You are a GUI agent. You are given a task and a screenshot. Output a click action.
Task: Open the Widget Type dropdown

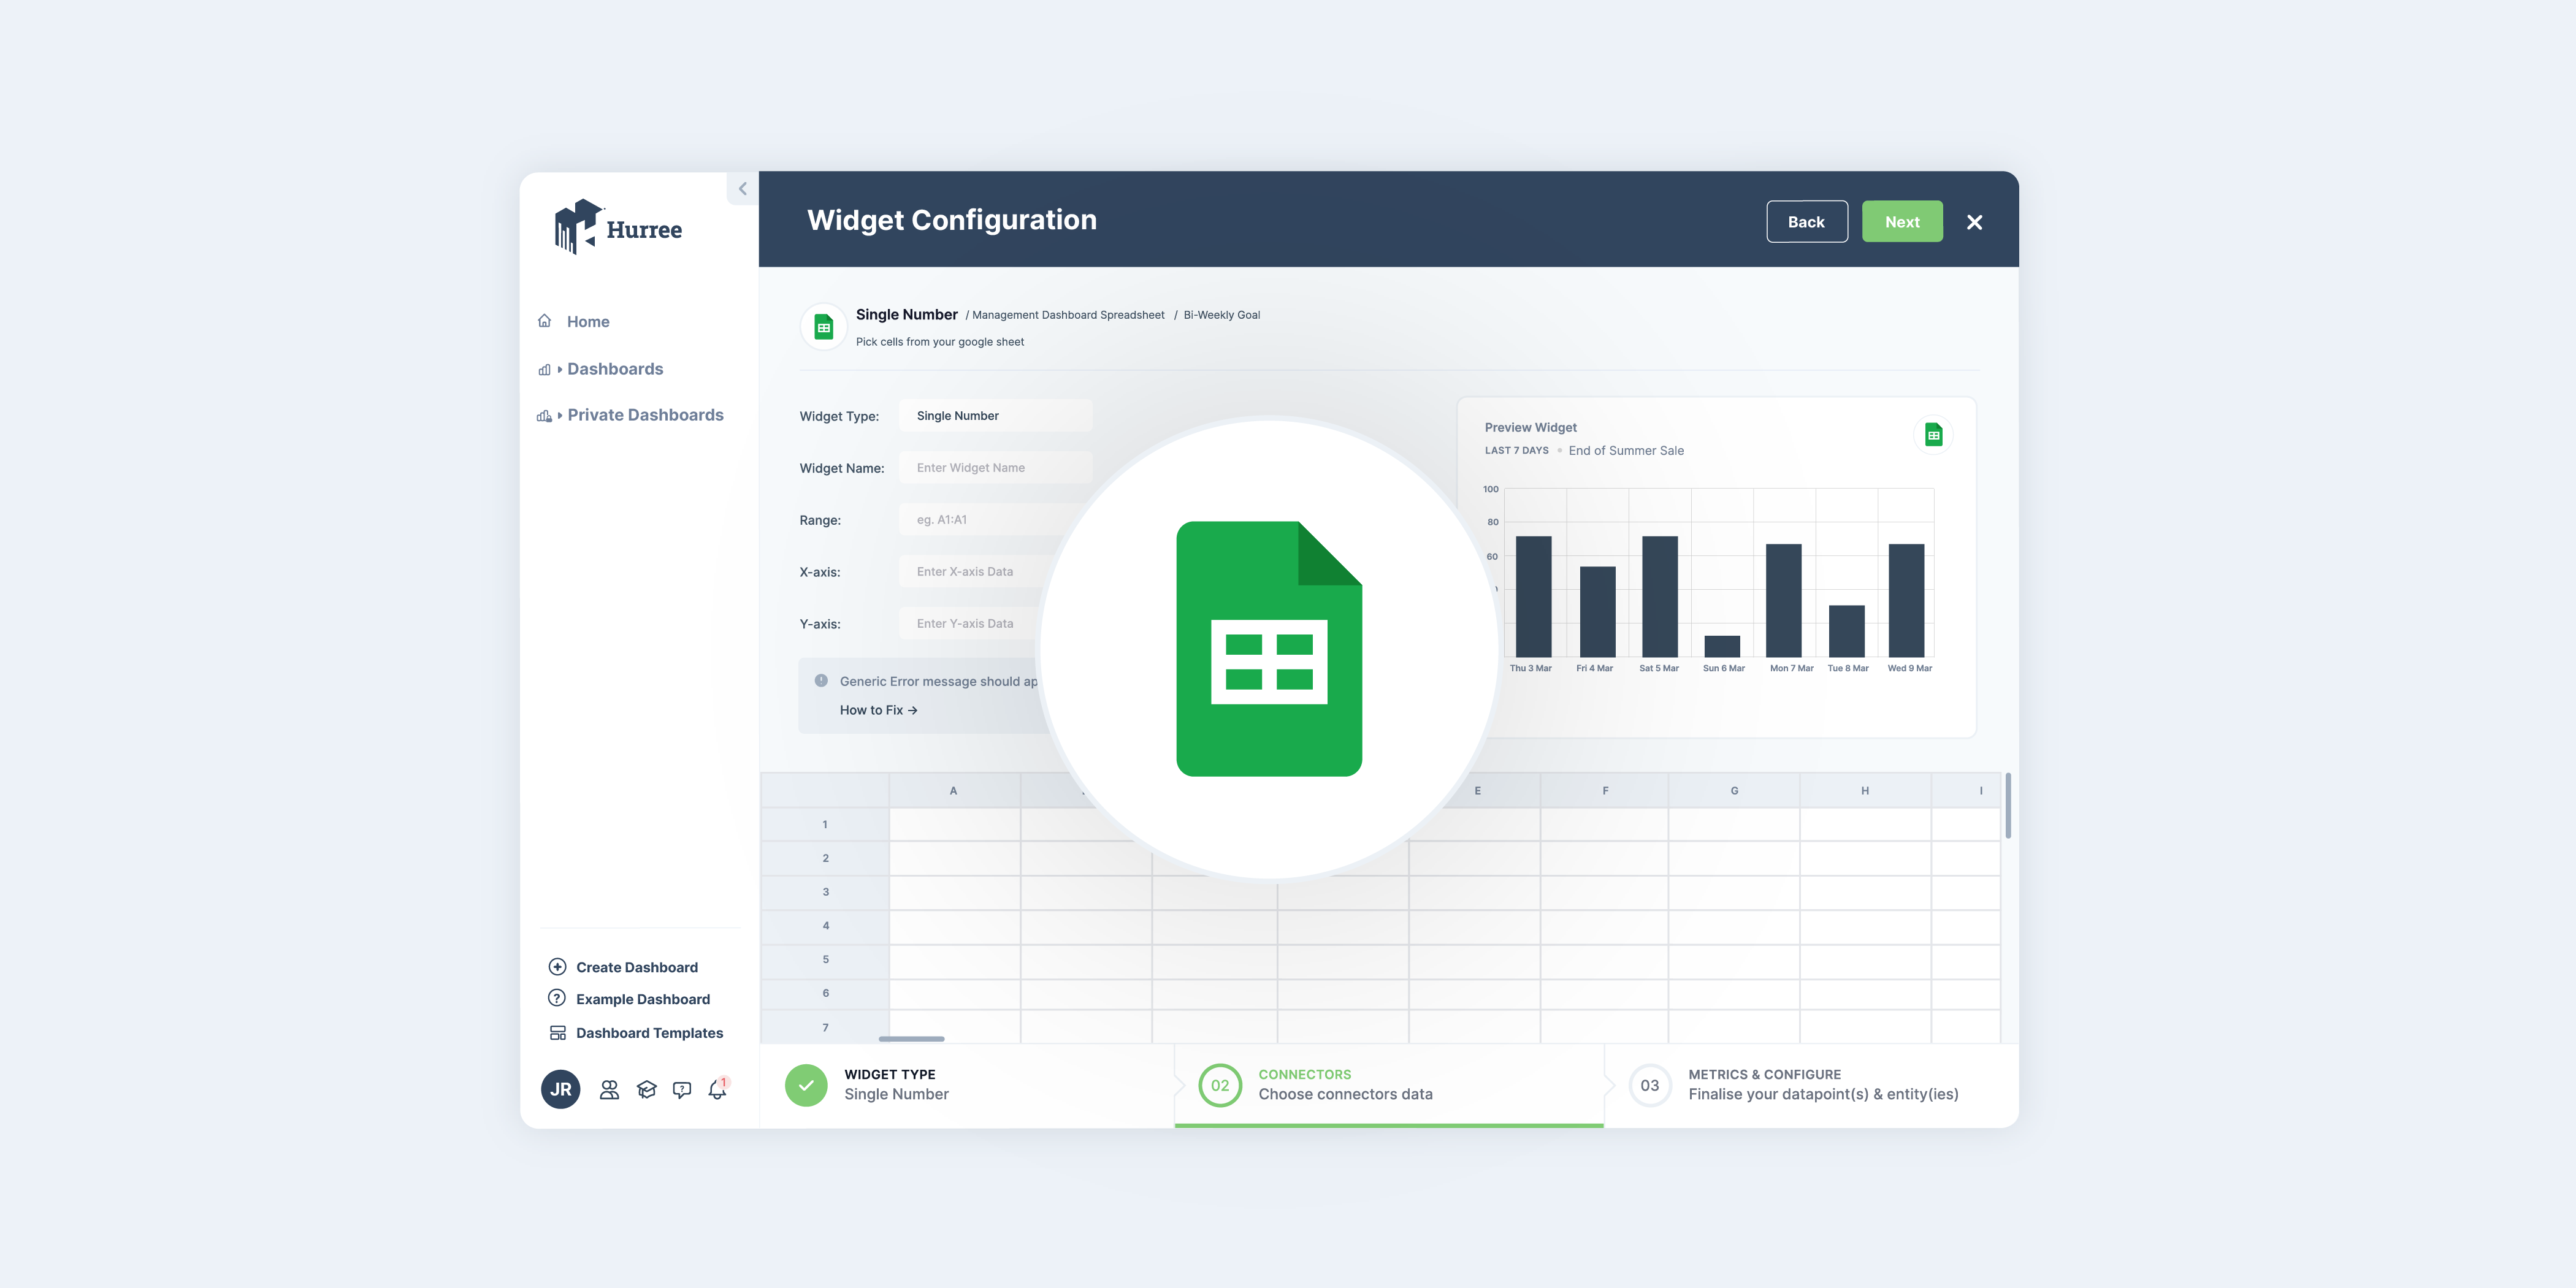tap(995, 416)
